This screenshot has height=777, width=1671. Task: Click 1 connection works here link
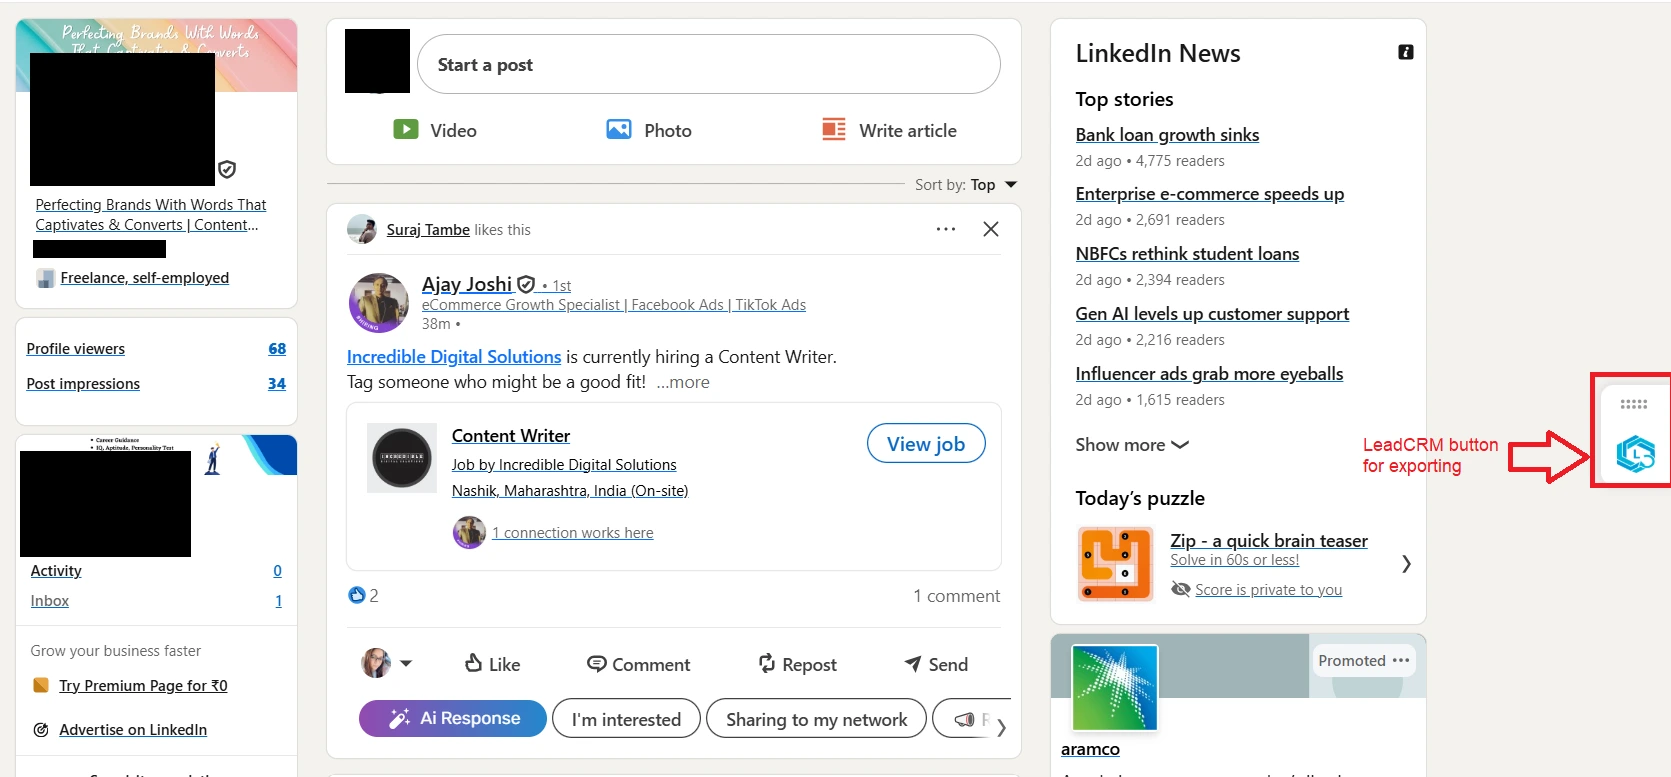(x=572, y=533)
